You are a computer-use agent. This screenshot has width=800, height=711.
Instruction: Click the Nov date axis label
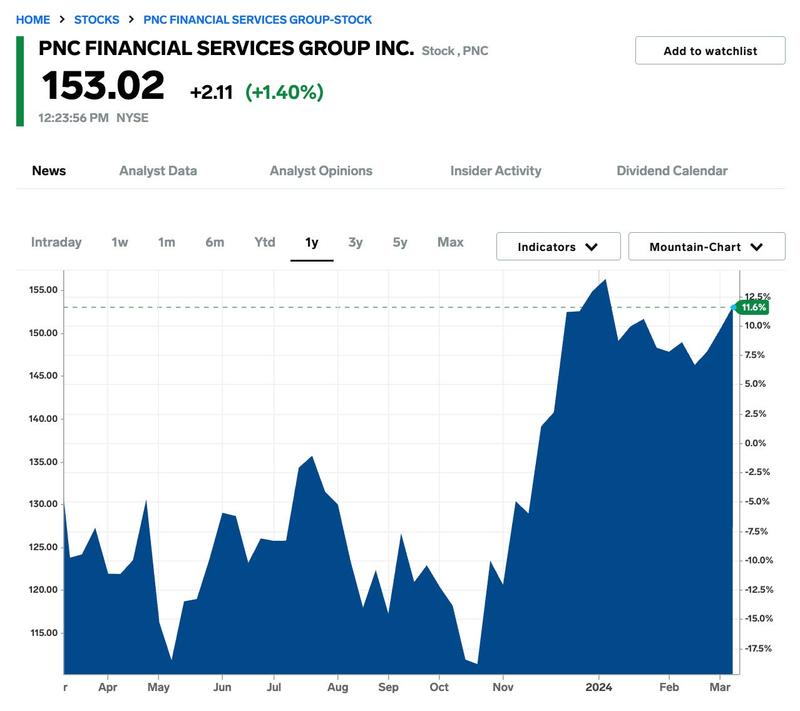tap(503, 688)
